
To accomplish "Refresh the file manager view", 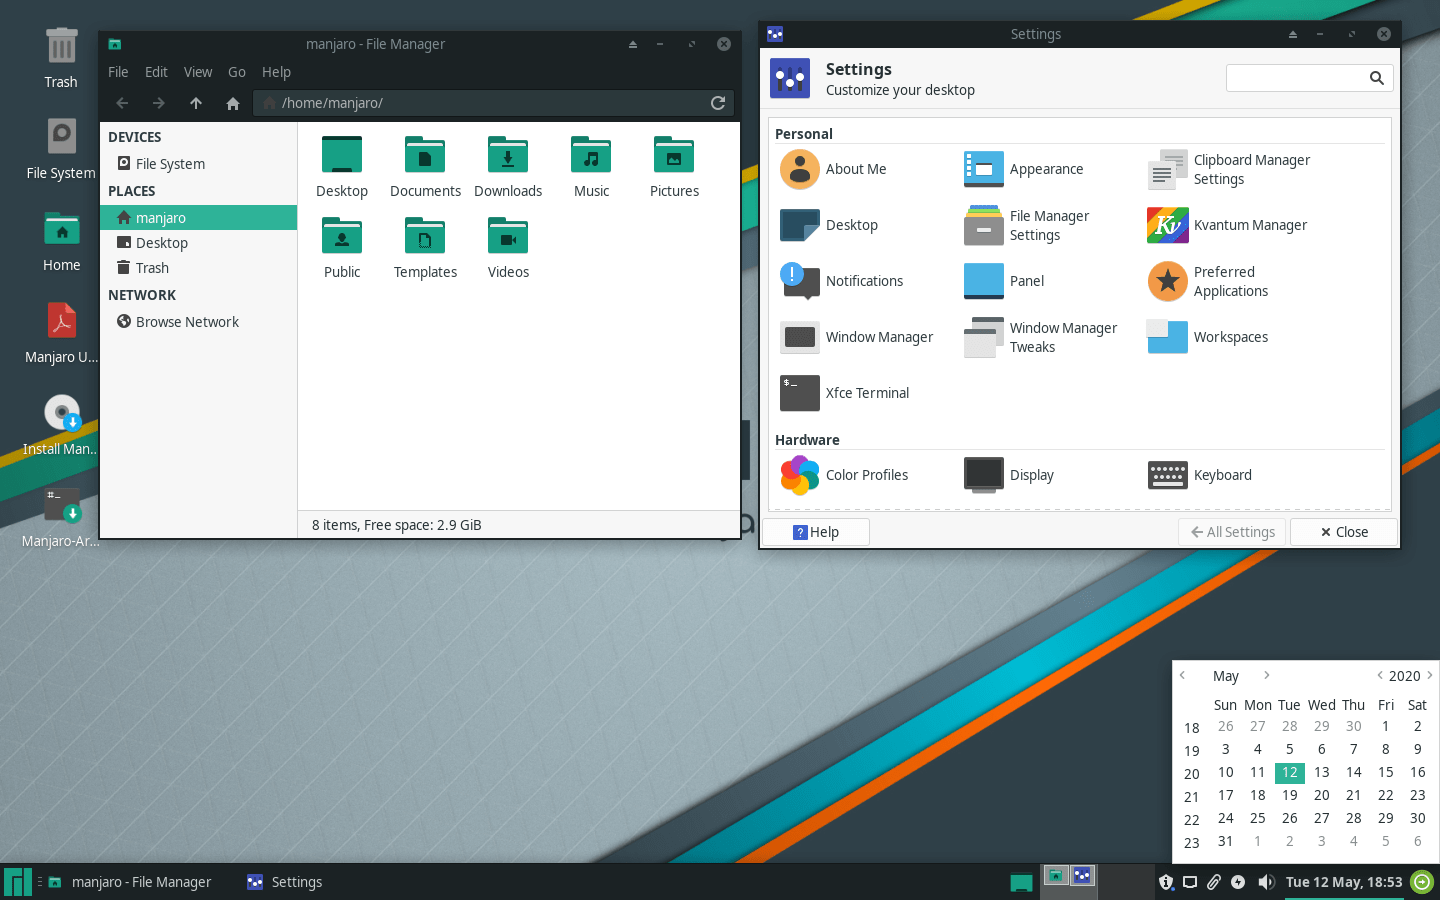I will [718, 103].
